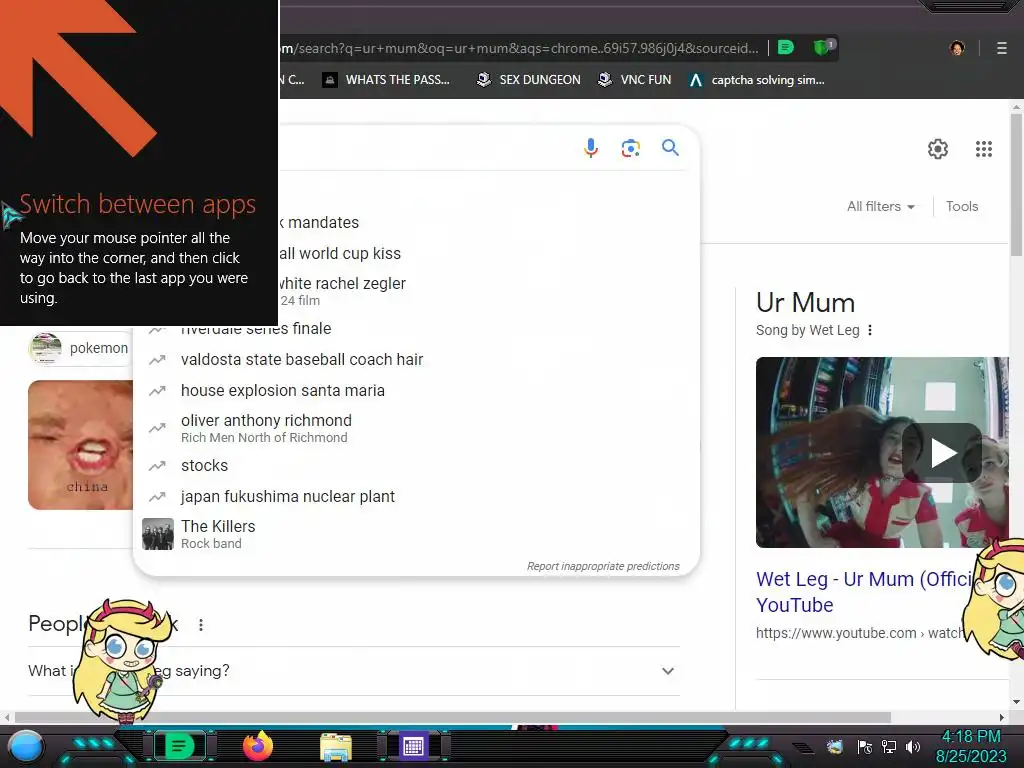Screen dimensions: 1024x768
Task: Open the browser profile avatar
Action: 957,48
